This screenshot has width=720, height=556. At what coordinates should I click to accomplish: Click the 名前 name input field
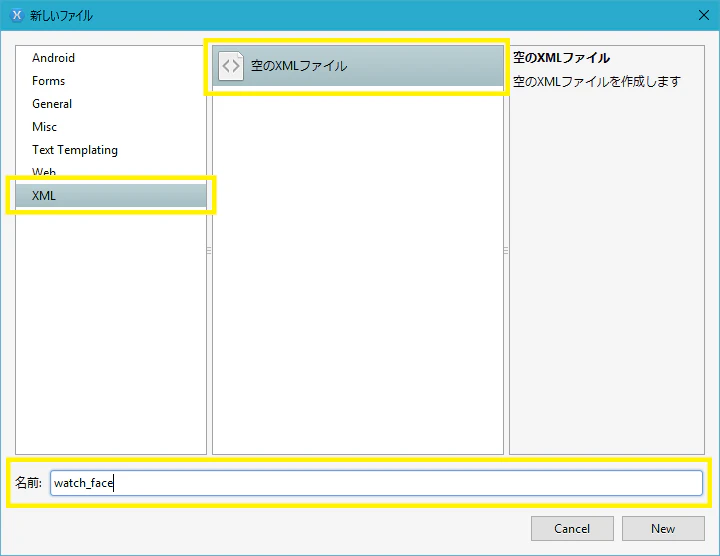376,483
